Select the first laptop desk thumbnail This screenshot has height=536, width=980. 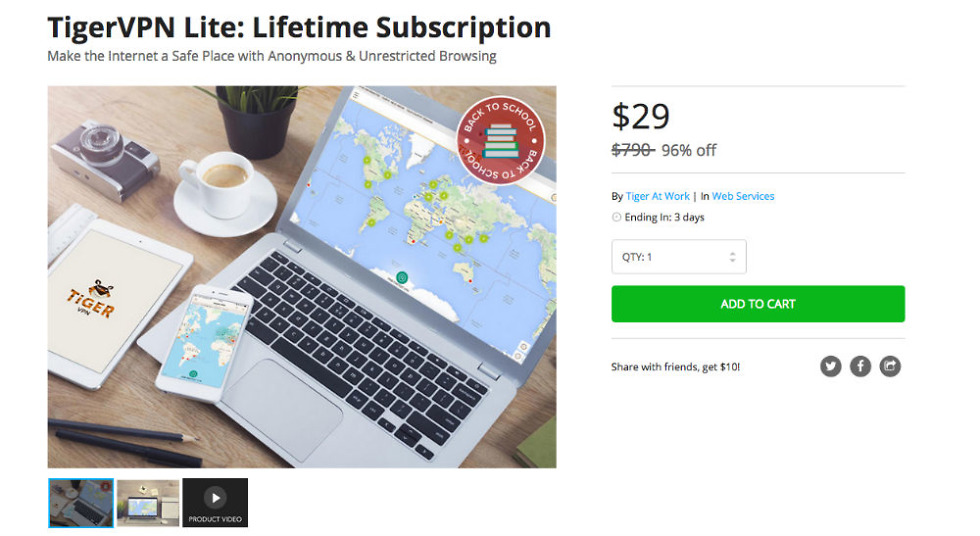click(81, 503)
